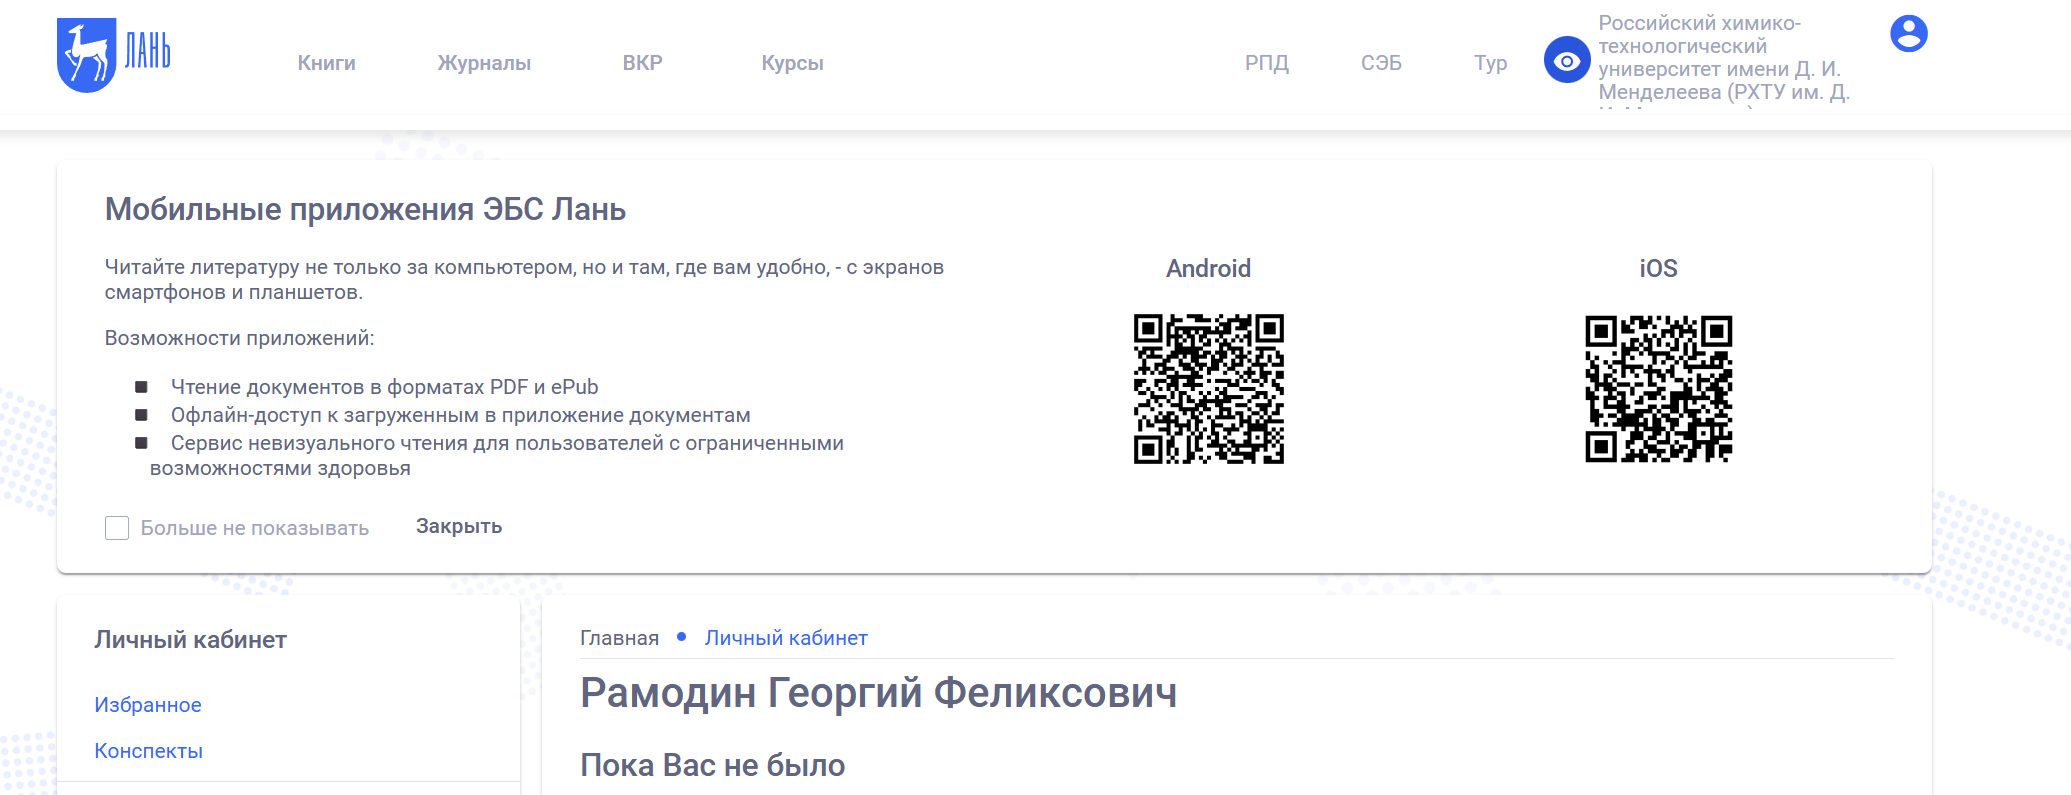The height and width of the screenshot is (795, 2071).
Task: Open the Журналы menu item
Action: coord(484,63)
